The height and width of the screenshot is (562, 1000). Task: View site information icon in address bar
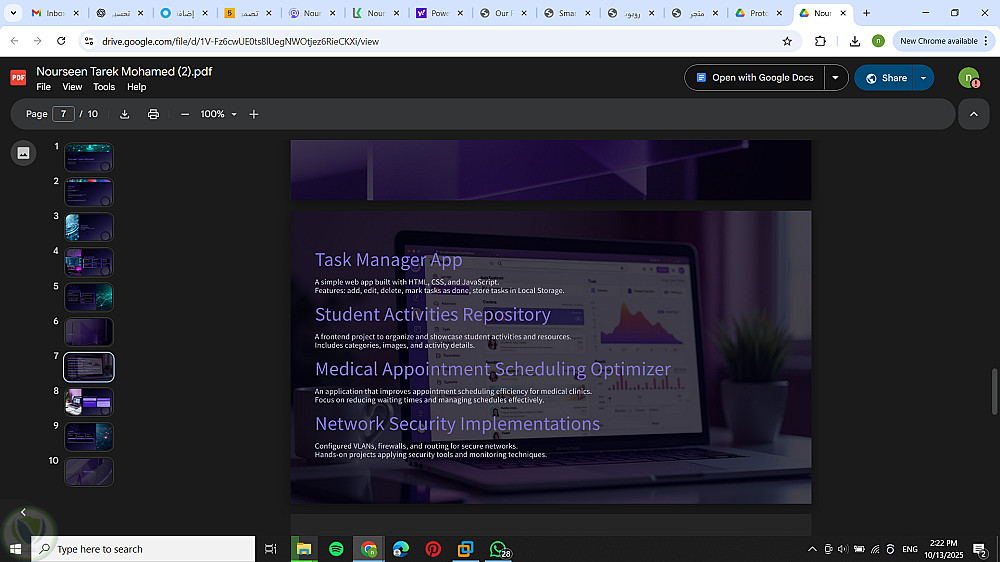pyautogui.click(x=89, y=41)
